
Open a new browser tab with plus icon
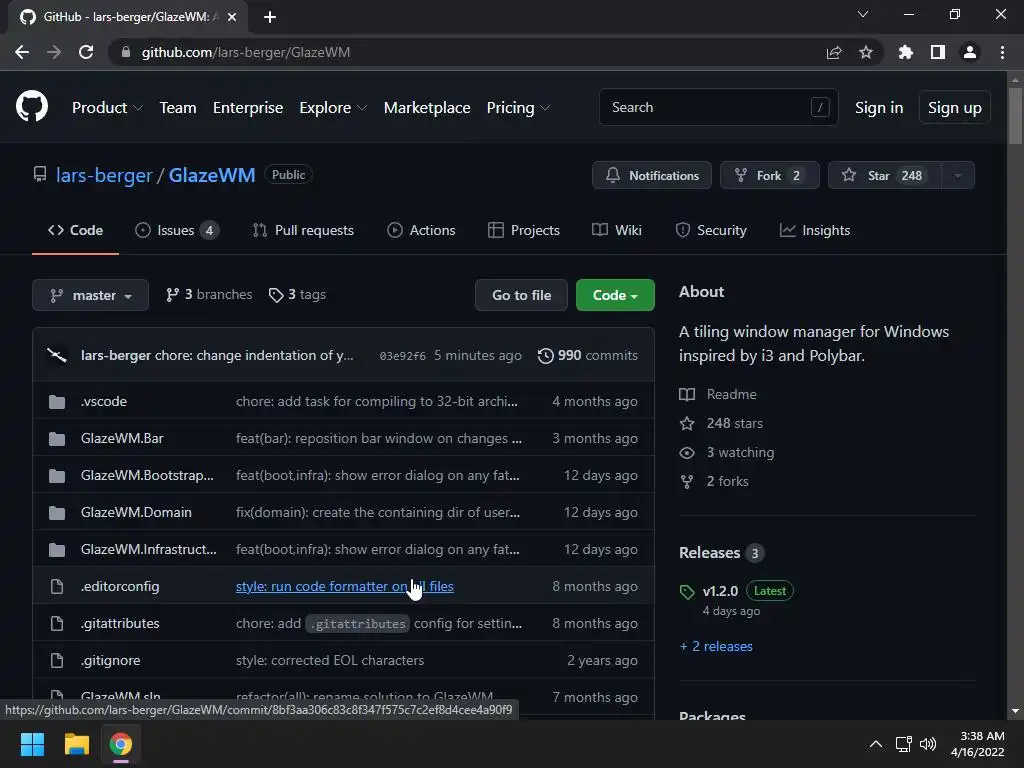[x=270, y=17]
